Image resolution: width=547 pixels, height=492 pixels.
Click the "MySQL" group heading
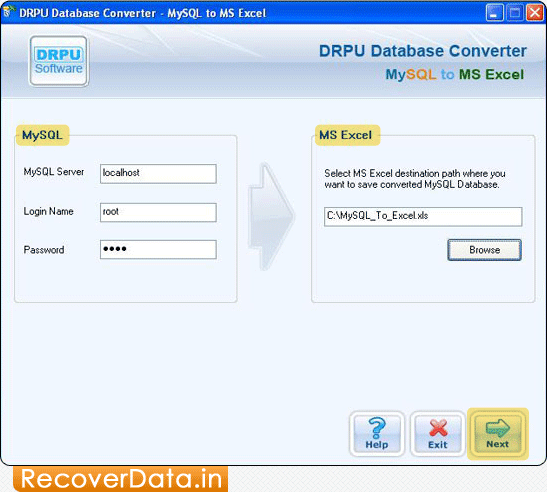(x=42, y=135)
